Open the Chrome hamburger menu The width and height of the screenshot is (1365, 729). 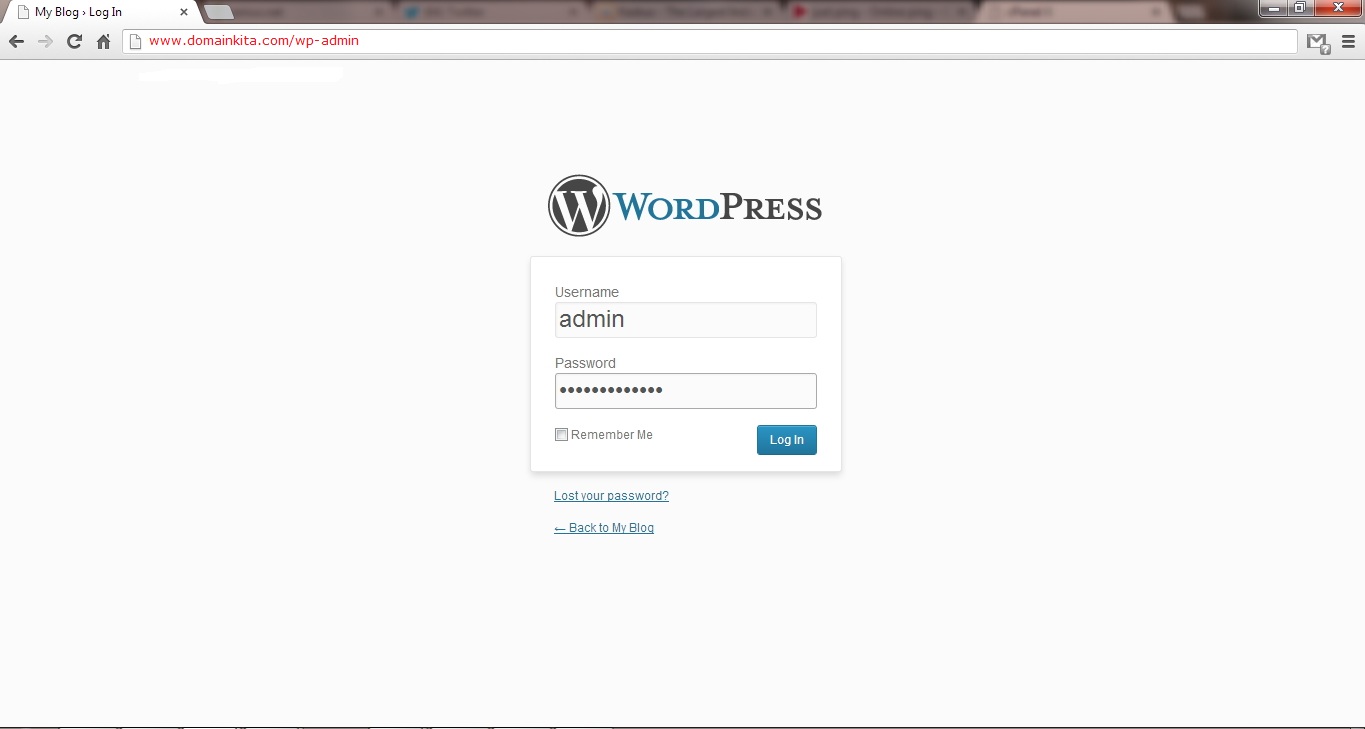pos(1348,42)
